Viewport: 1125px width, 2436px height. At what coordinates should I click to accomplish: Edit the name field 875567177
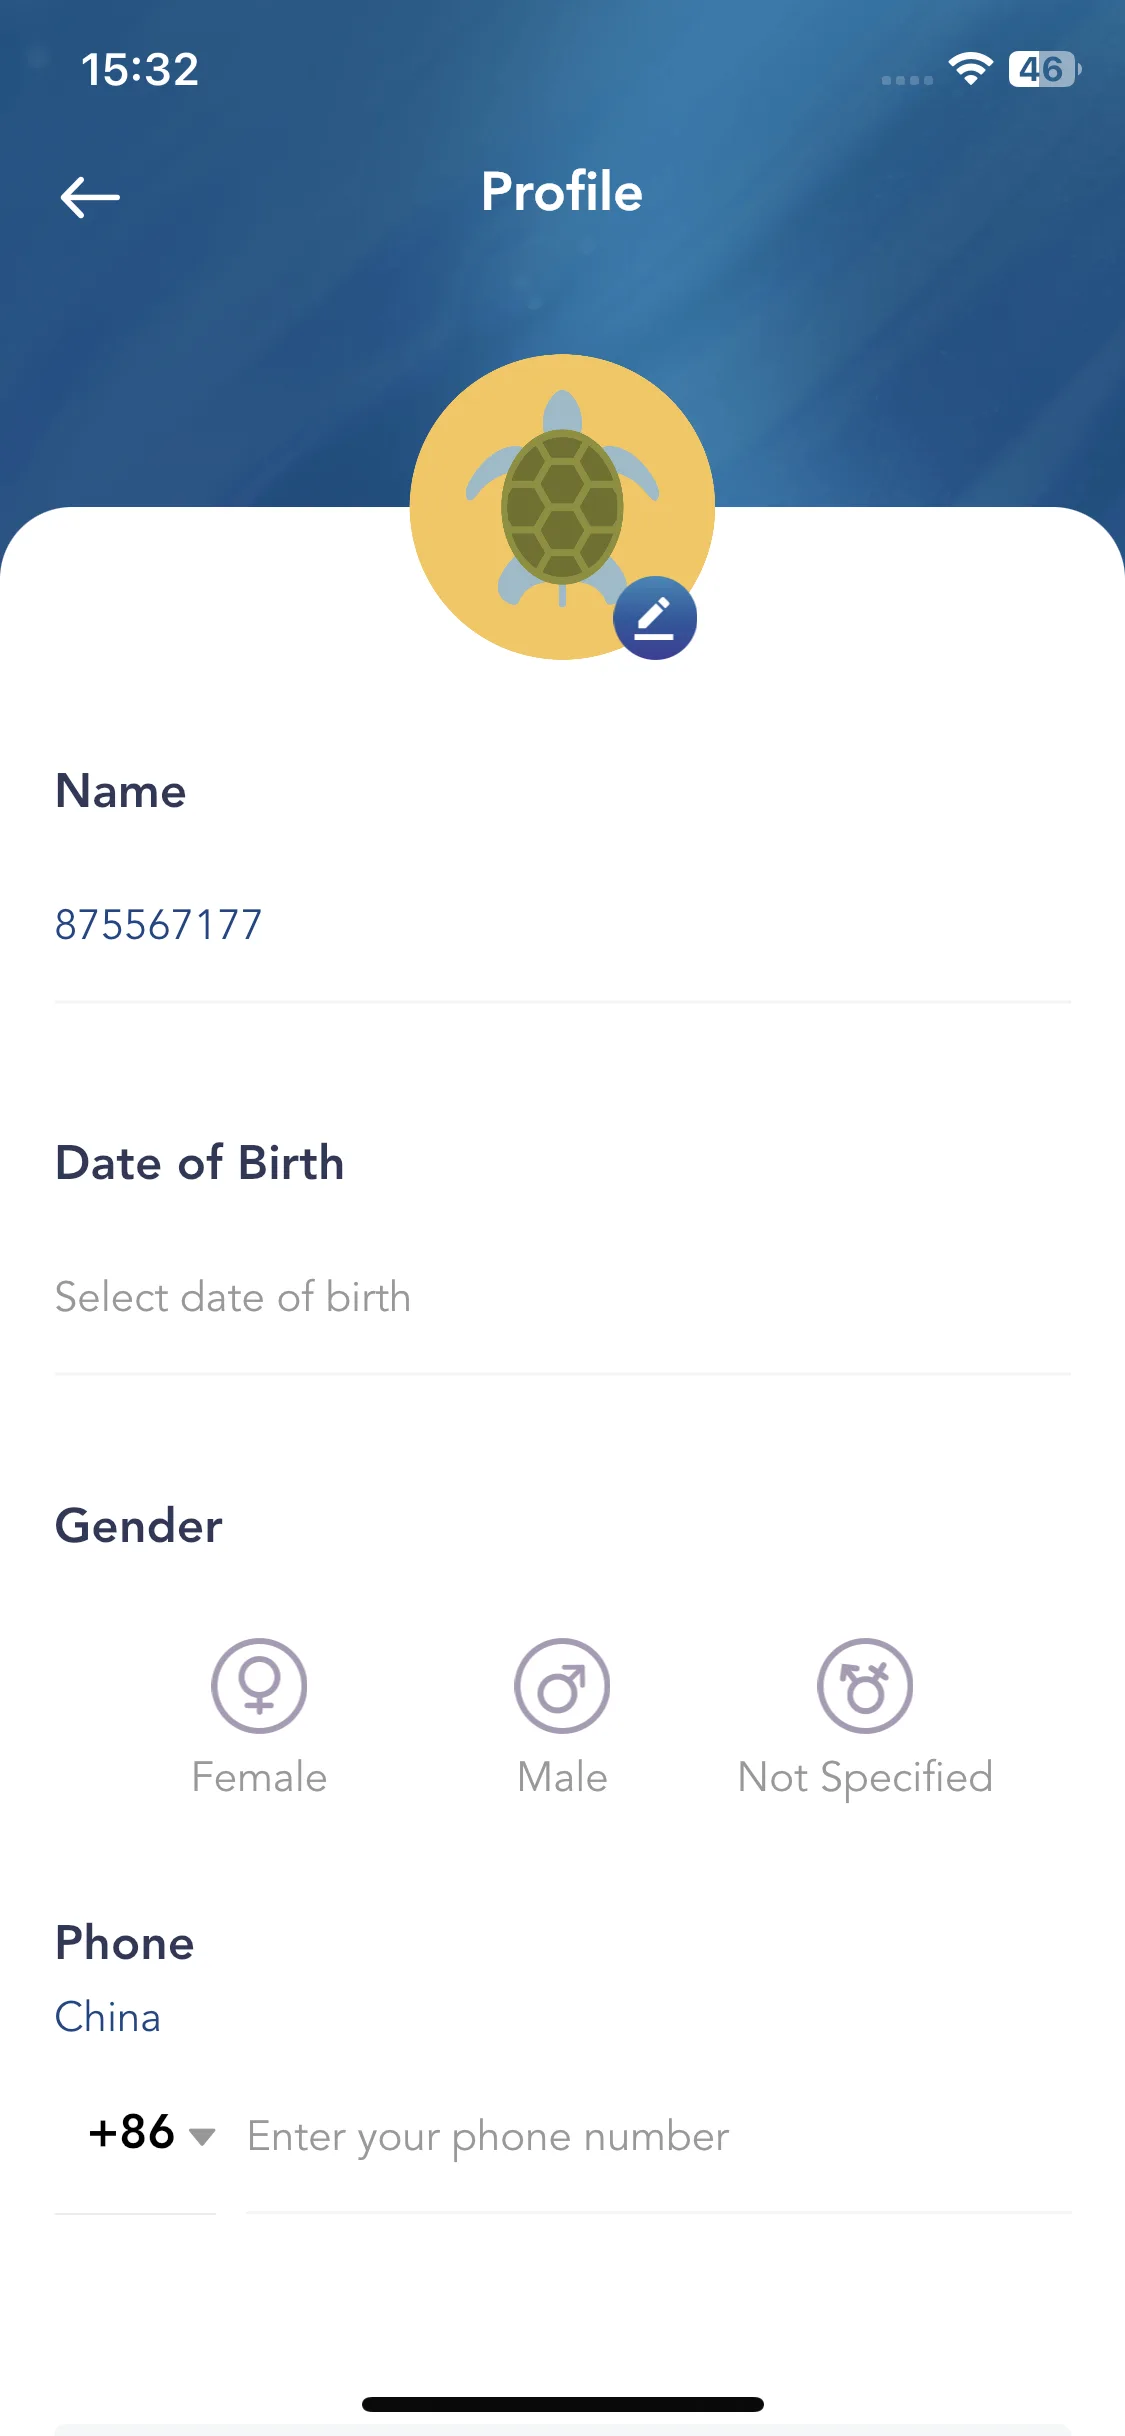pyautogui.click(x=562, y=925)
